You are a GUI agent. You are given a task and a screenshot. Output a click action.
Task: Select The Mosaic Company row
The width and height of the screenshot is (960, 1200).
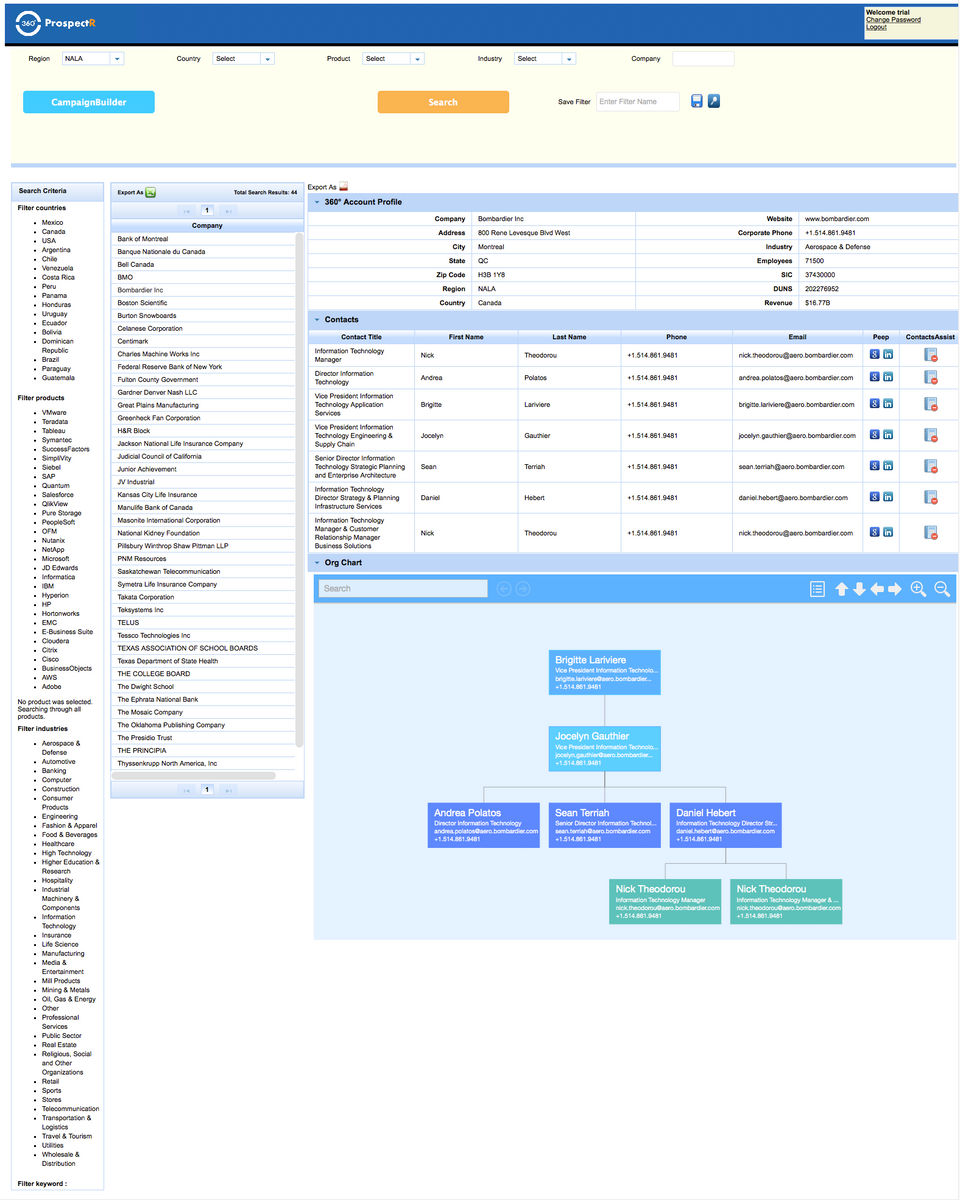tap(203, 712)
